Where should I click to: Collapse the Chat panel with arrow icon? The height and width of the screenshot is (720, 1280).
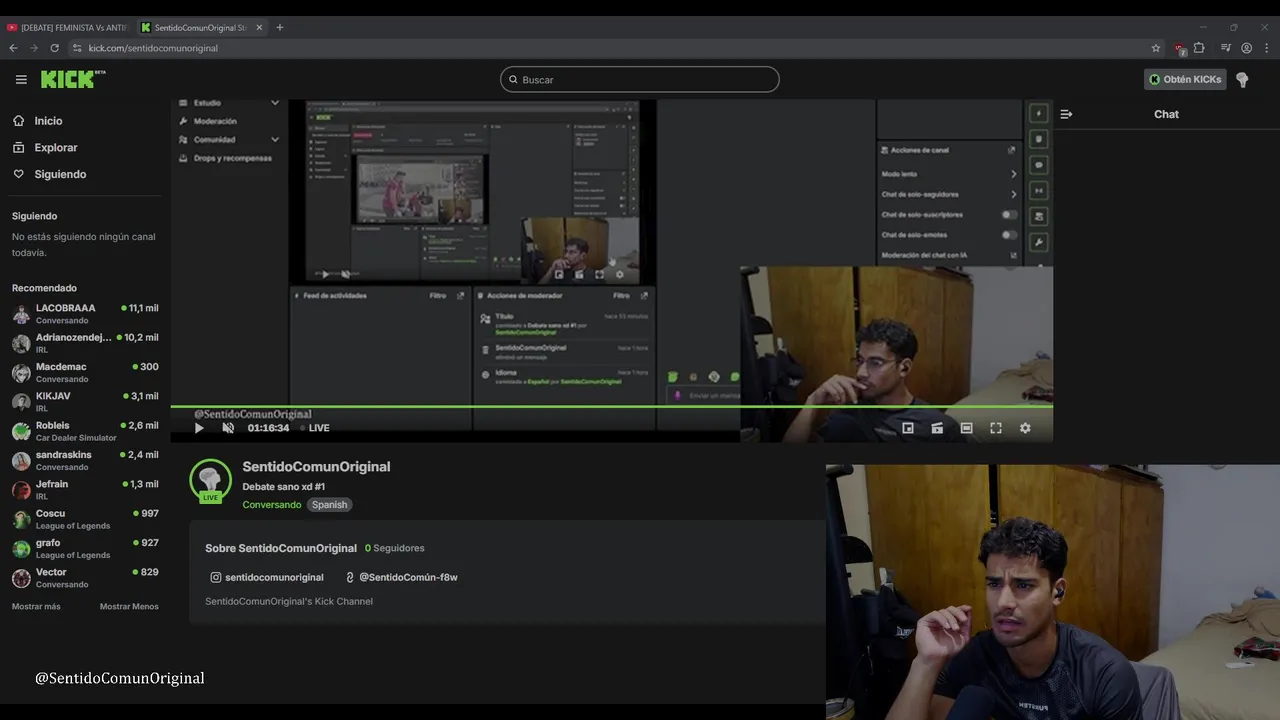(x=1066, y=114)
